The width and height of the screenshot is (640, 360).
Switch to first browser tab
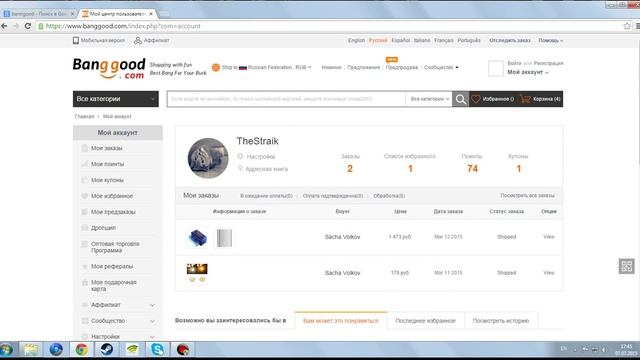(x=38, y=13)
